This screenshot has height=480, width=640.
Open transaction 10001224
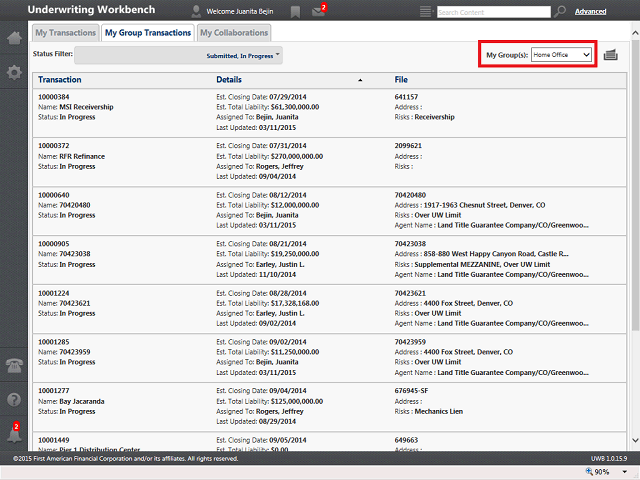(x=54, y=293)
